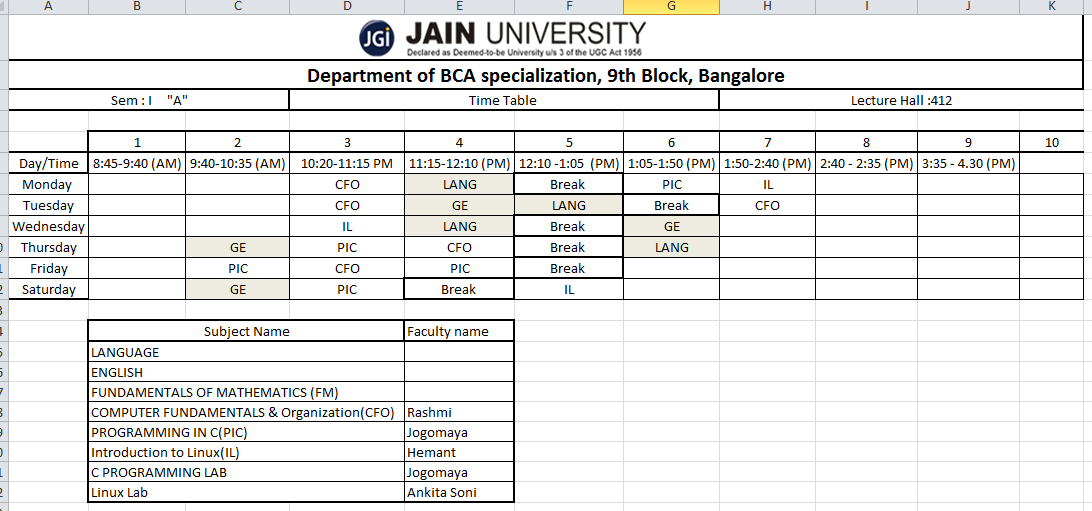Select the COMPUTER FUNDAMENTALS & Organization(CFO) cell
This screenshot has width=1092, height=511.
point(247,412)
